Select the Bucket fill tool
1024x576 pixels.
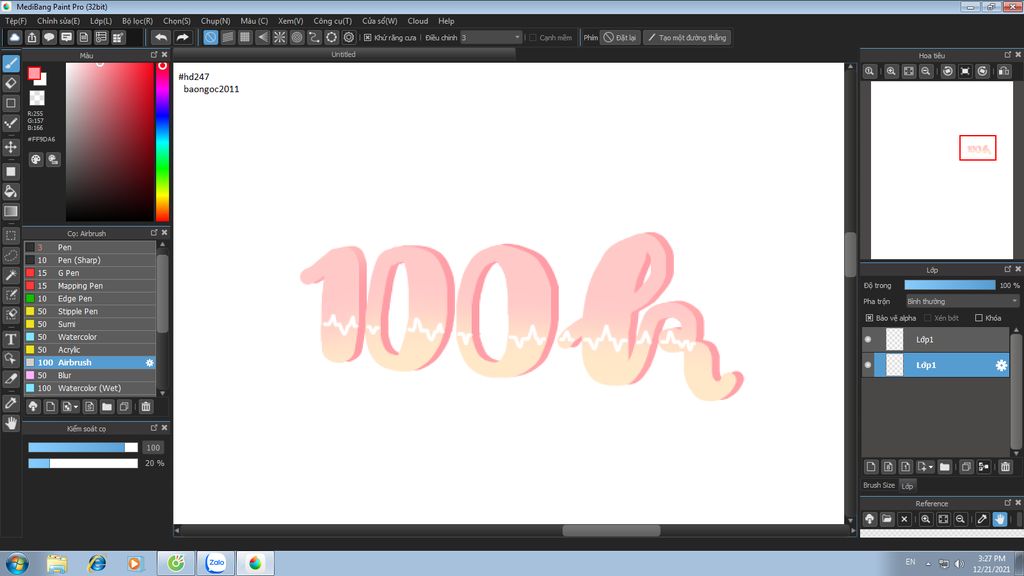[x=11, y=191]
